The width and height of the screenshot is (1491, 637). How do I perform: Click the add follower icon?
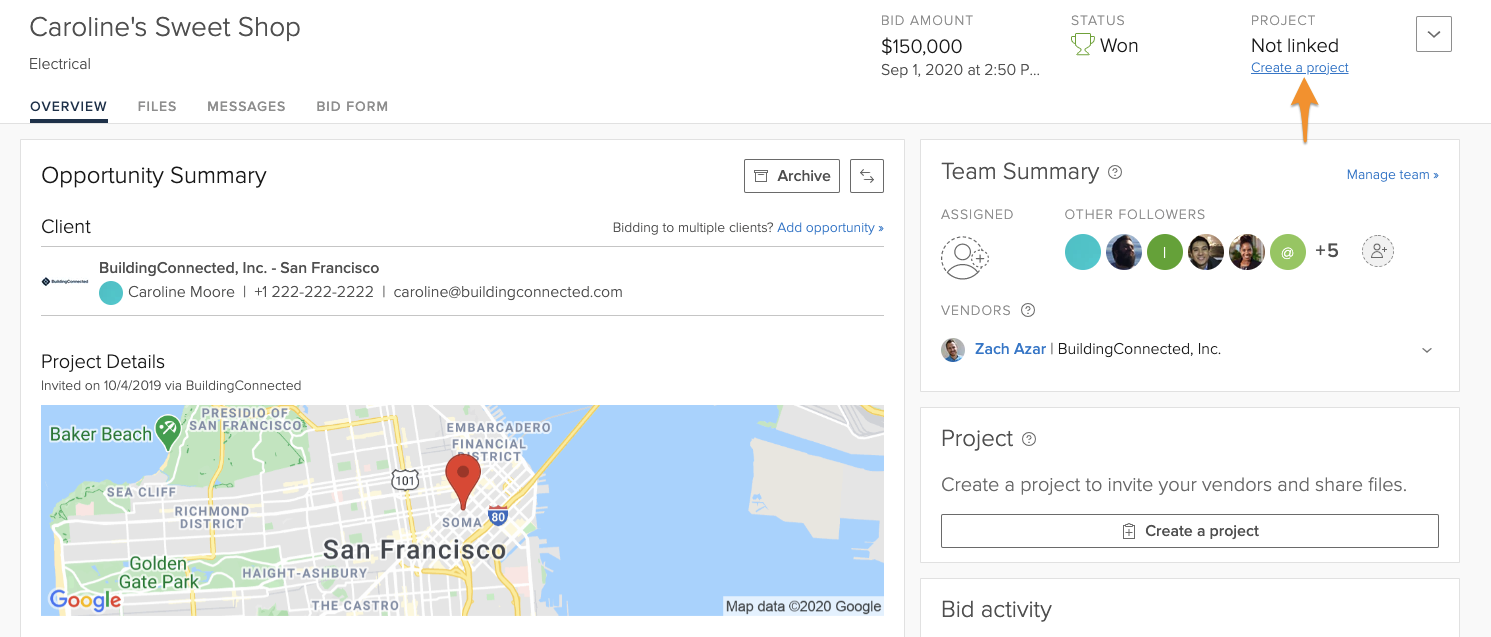tap(1377, 251)
